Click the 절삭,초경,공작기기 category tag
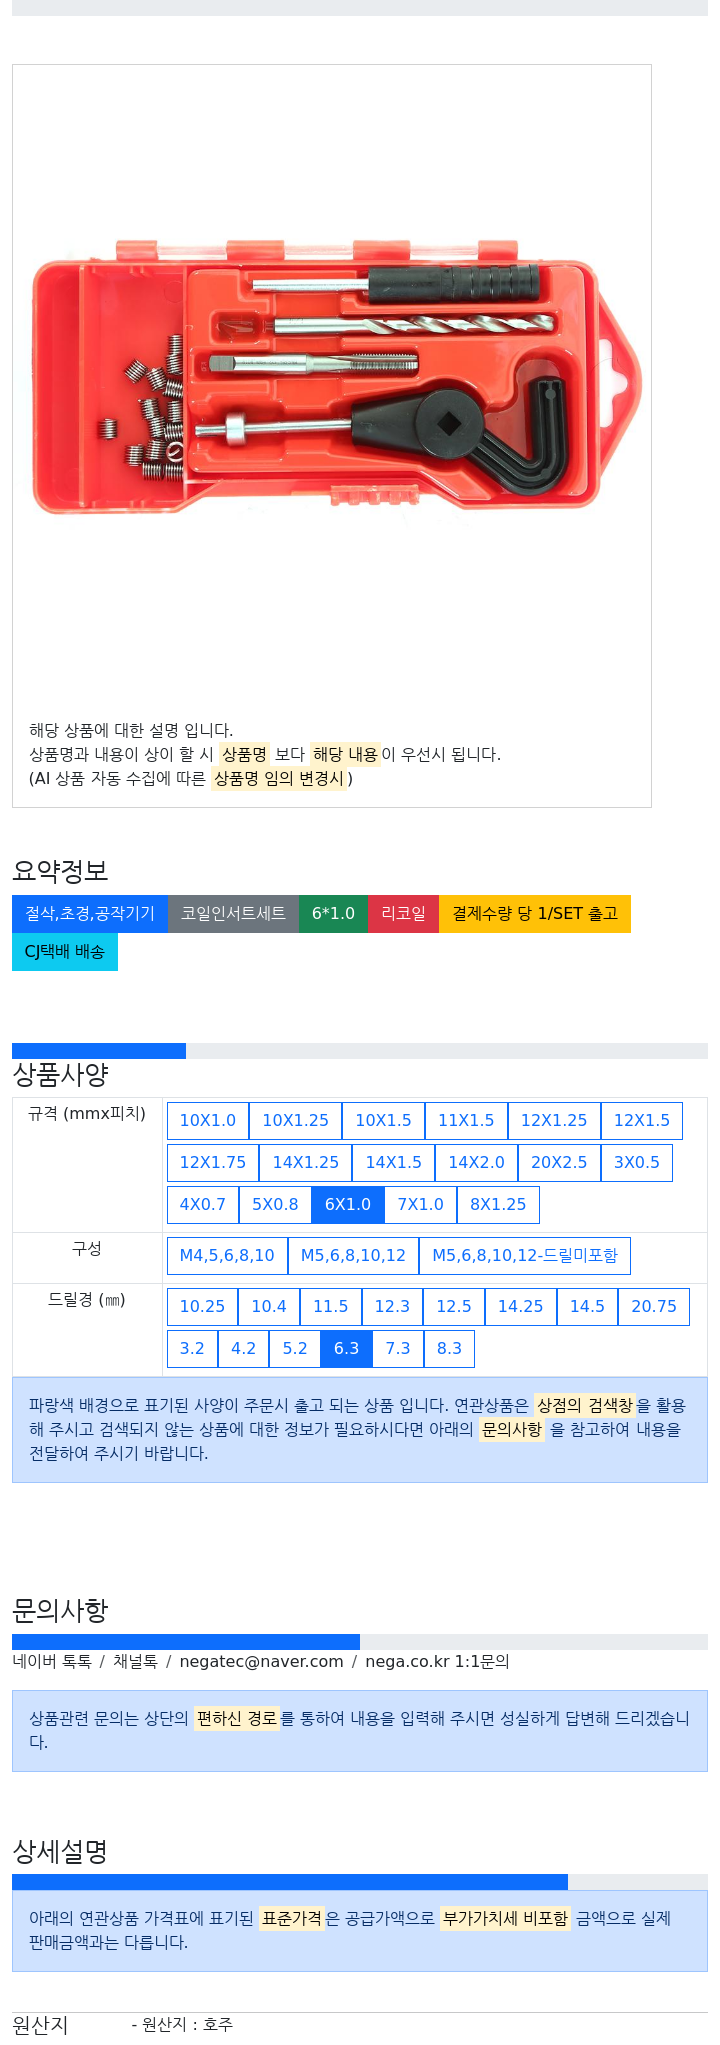 90,914
